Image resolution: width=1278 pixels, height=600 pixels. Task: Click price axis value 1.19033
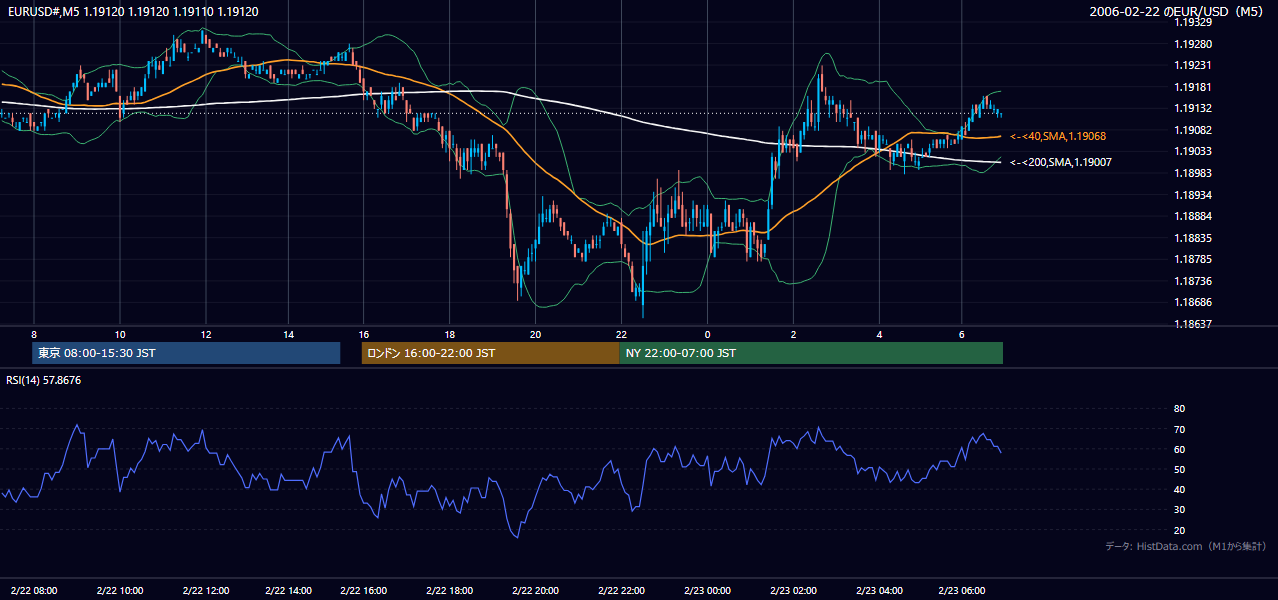1192,151
